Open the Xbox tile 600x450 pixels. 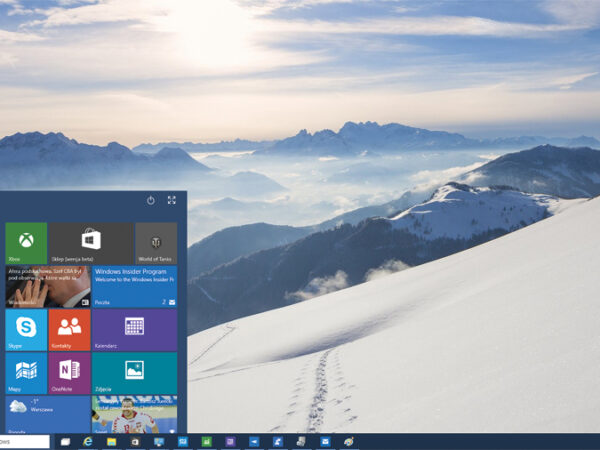coord(26,243)
